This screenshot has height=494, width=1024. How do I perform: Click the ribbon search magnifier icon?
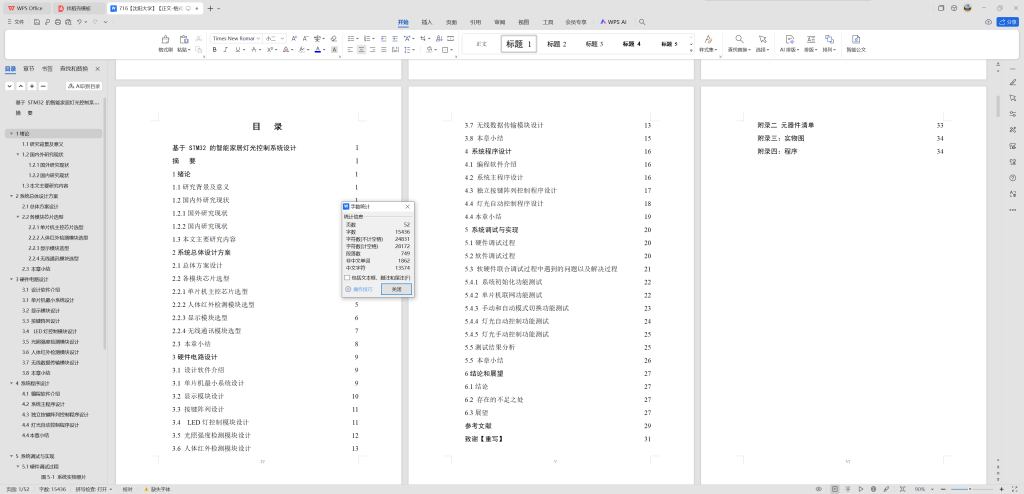click(x=642, y=22)
